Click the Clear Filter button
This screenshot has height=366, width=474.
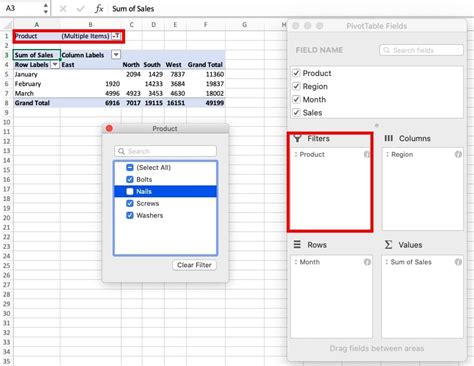(x=194, y=265)
